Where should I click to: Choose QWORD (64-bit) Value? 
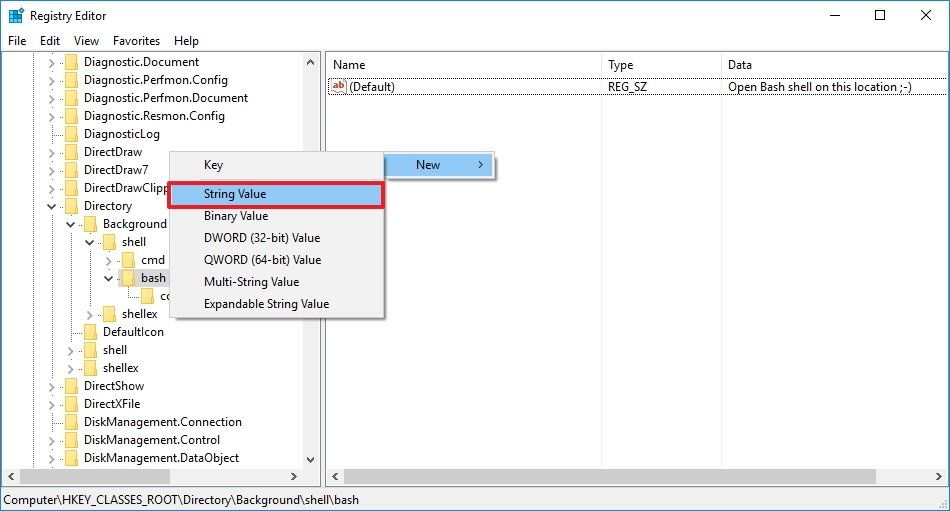276,259
